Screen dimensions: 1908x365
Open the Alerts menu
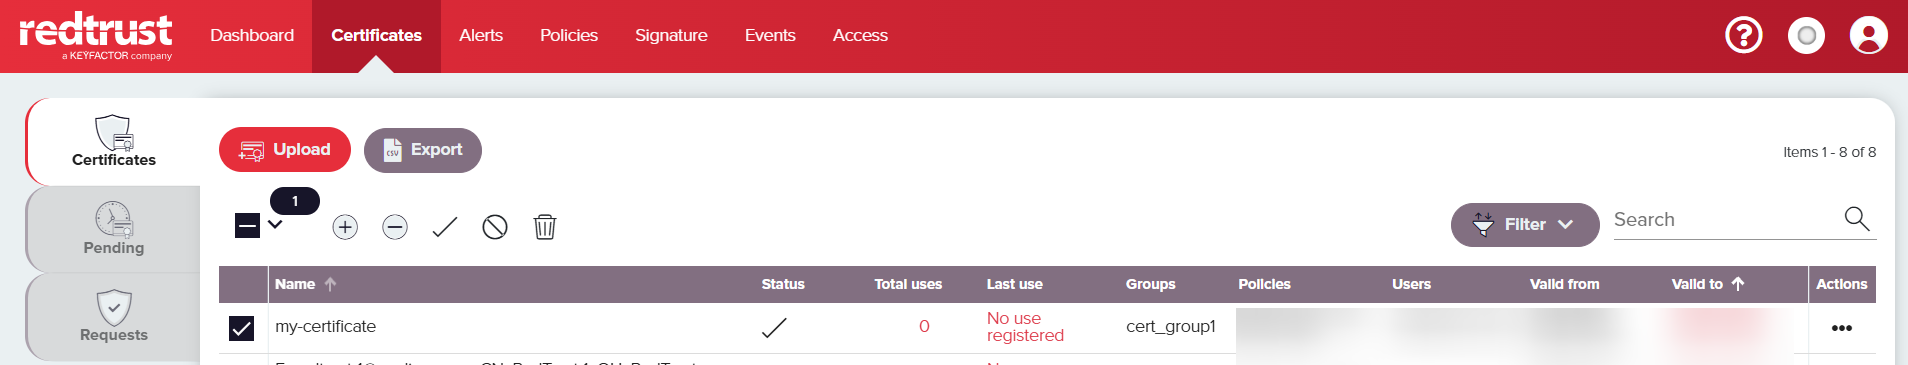(x=481, y=35)
